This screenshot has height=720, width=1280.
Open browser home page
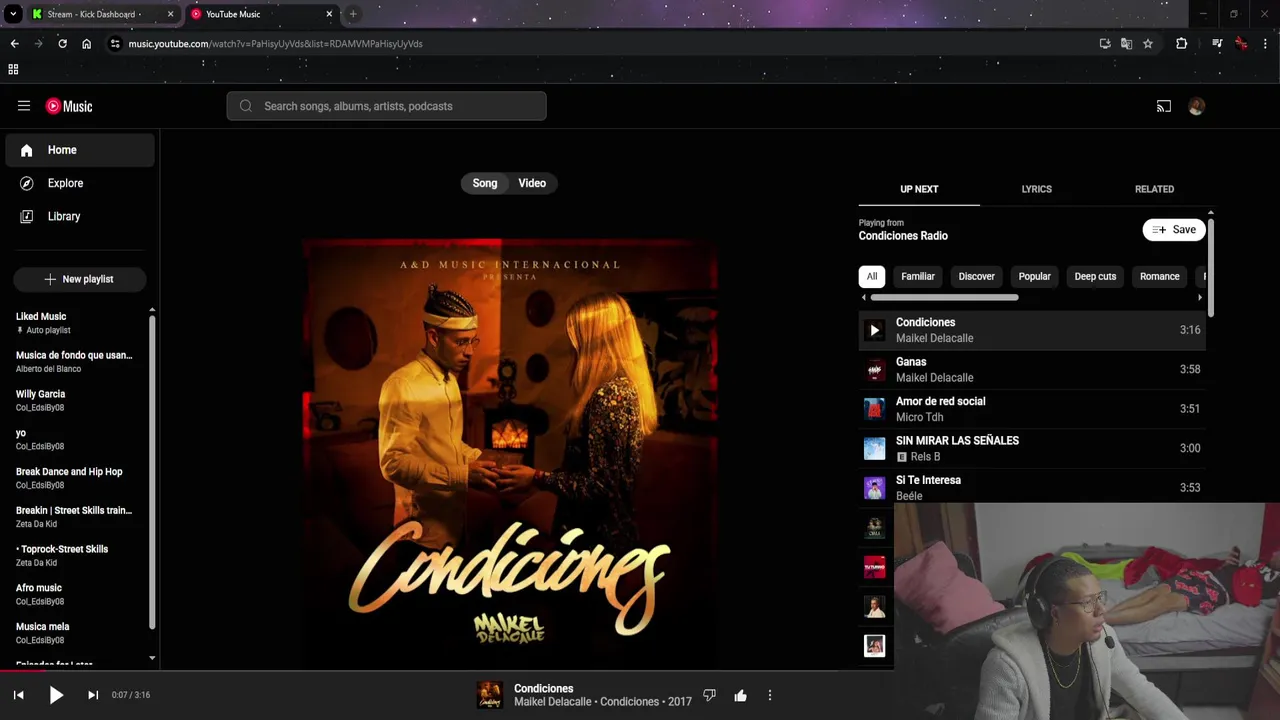click(x=87, y=44)
